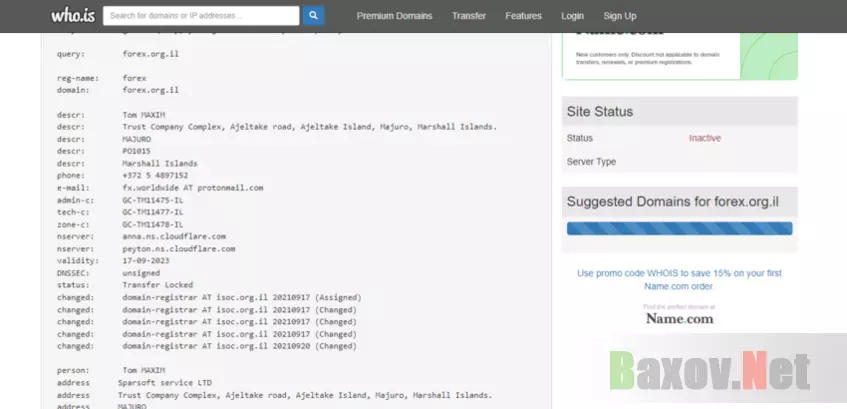Viewport: 847px width, 409px height.
Task: Click the changed entry marked (Assigned)
Action: click(241, 298)
